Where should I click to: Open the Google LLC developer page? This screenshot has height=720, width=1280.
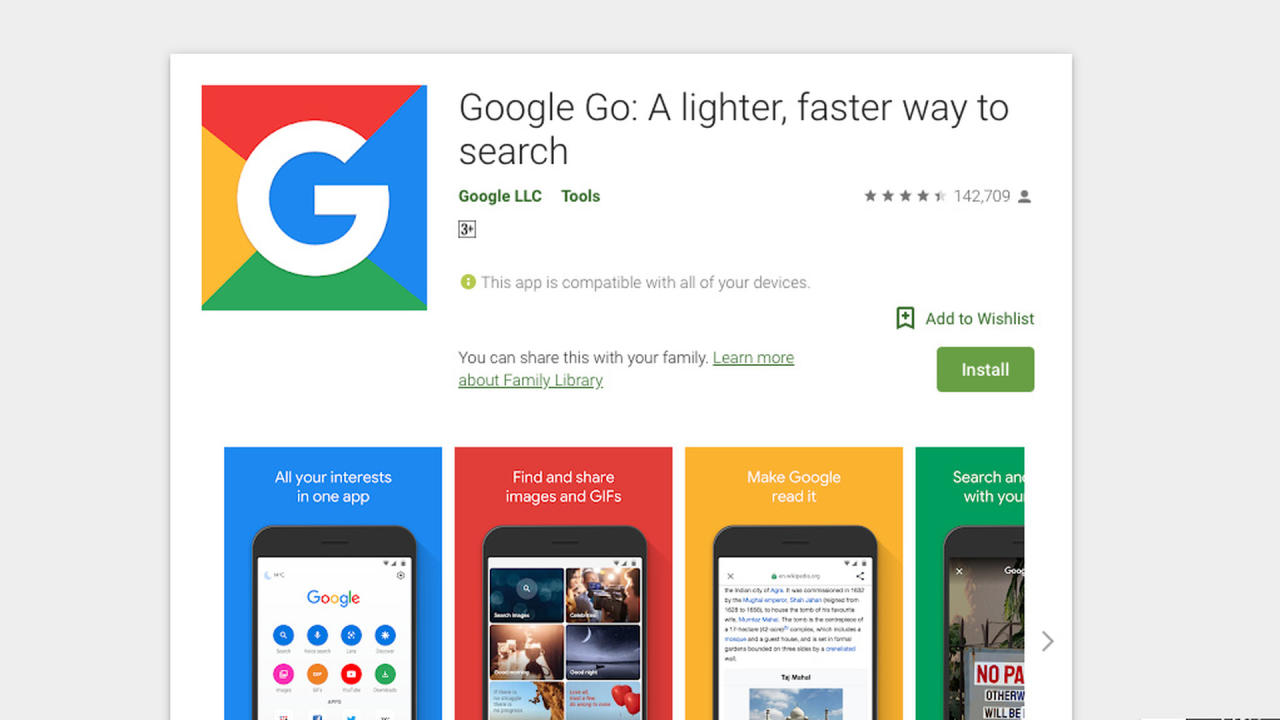pos(500,196)
